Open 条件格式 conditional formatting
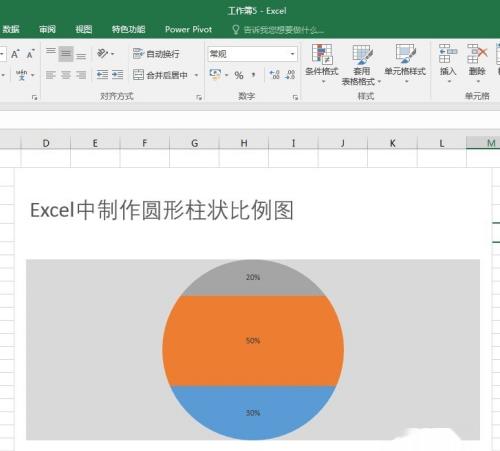500x451 pixels. (322, 63)
